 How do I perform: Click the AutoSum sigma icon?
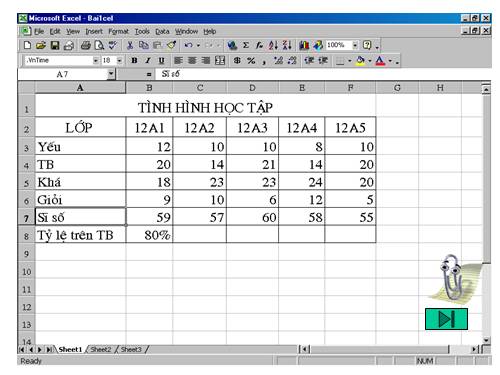click(246, 45)
